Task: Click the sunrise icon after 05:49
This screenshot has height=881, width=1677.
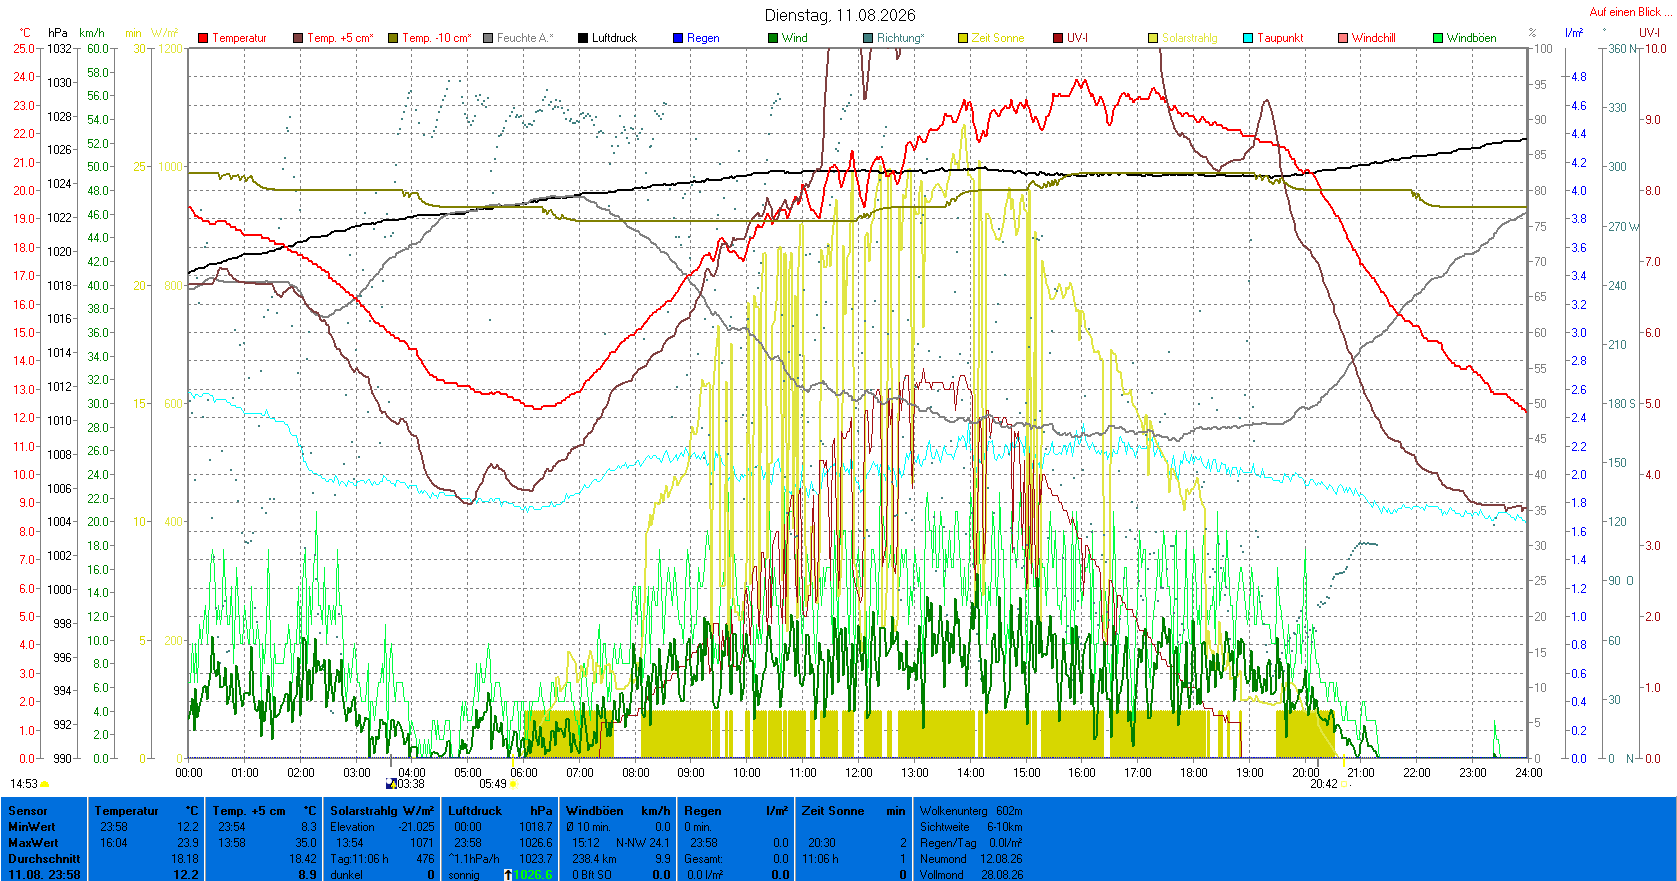Action: click(513, 784)
